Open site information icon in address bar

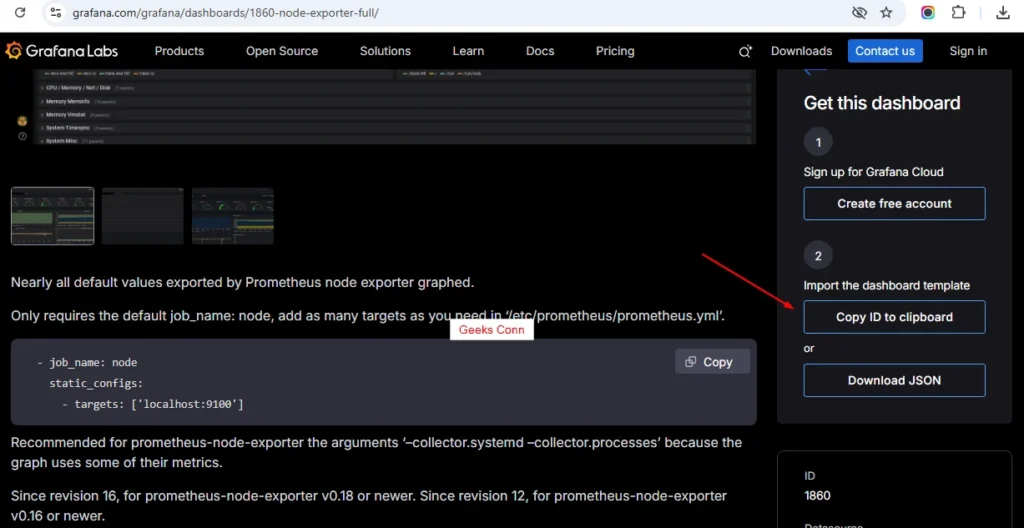(x=56, y=12)
